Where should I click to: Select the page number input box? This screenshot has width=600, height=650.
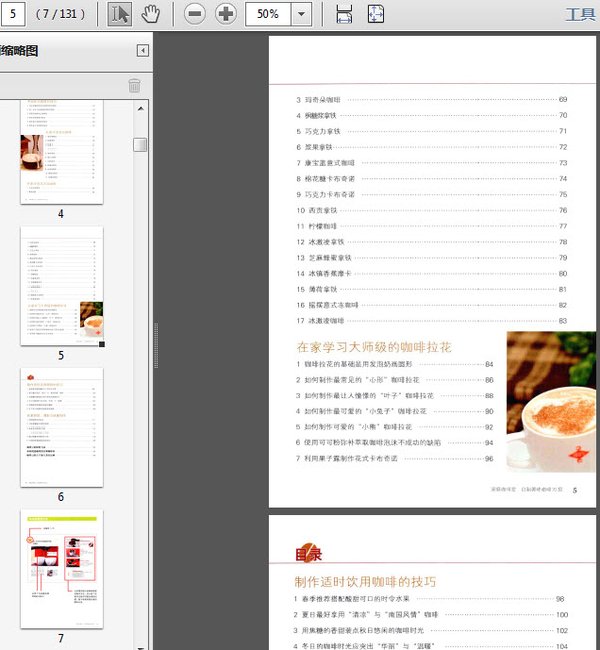pos(12,14)
